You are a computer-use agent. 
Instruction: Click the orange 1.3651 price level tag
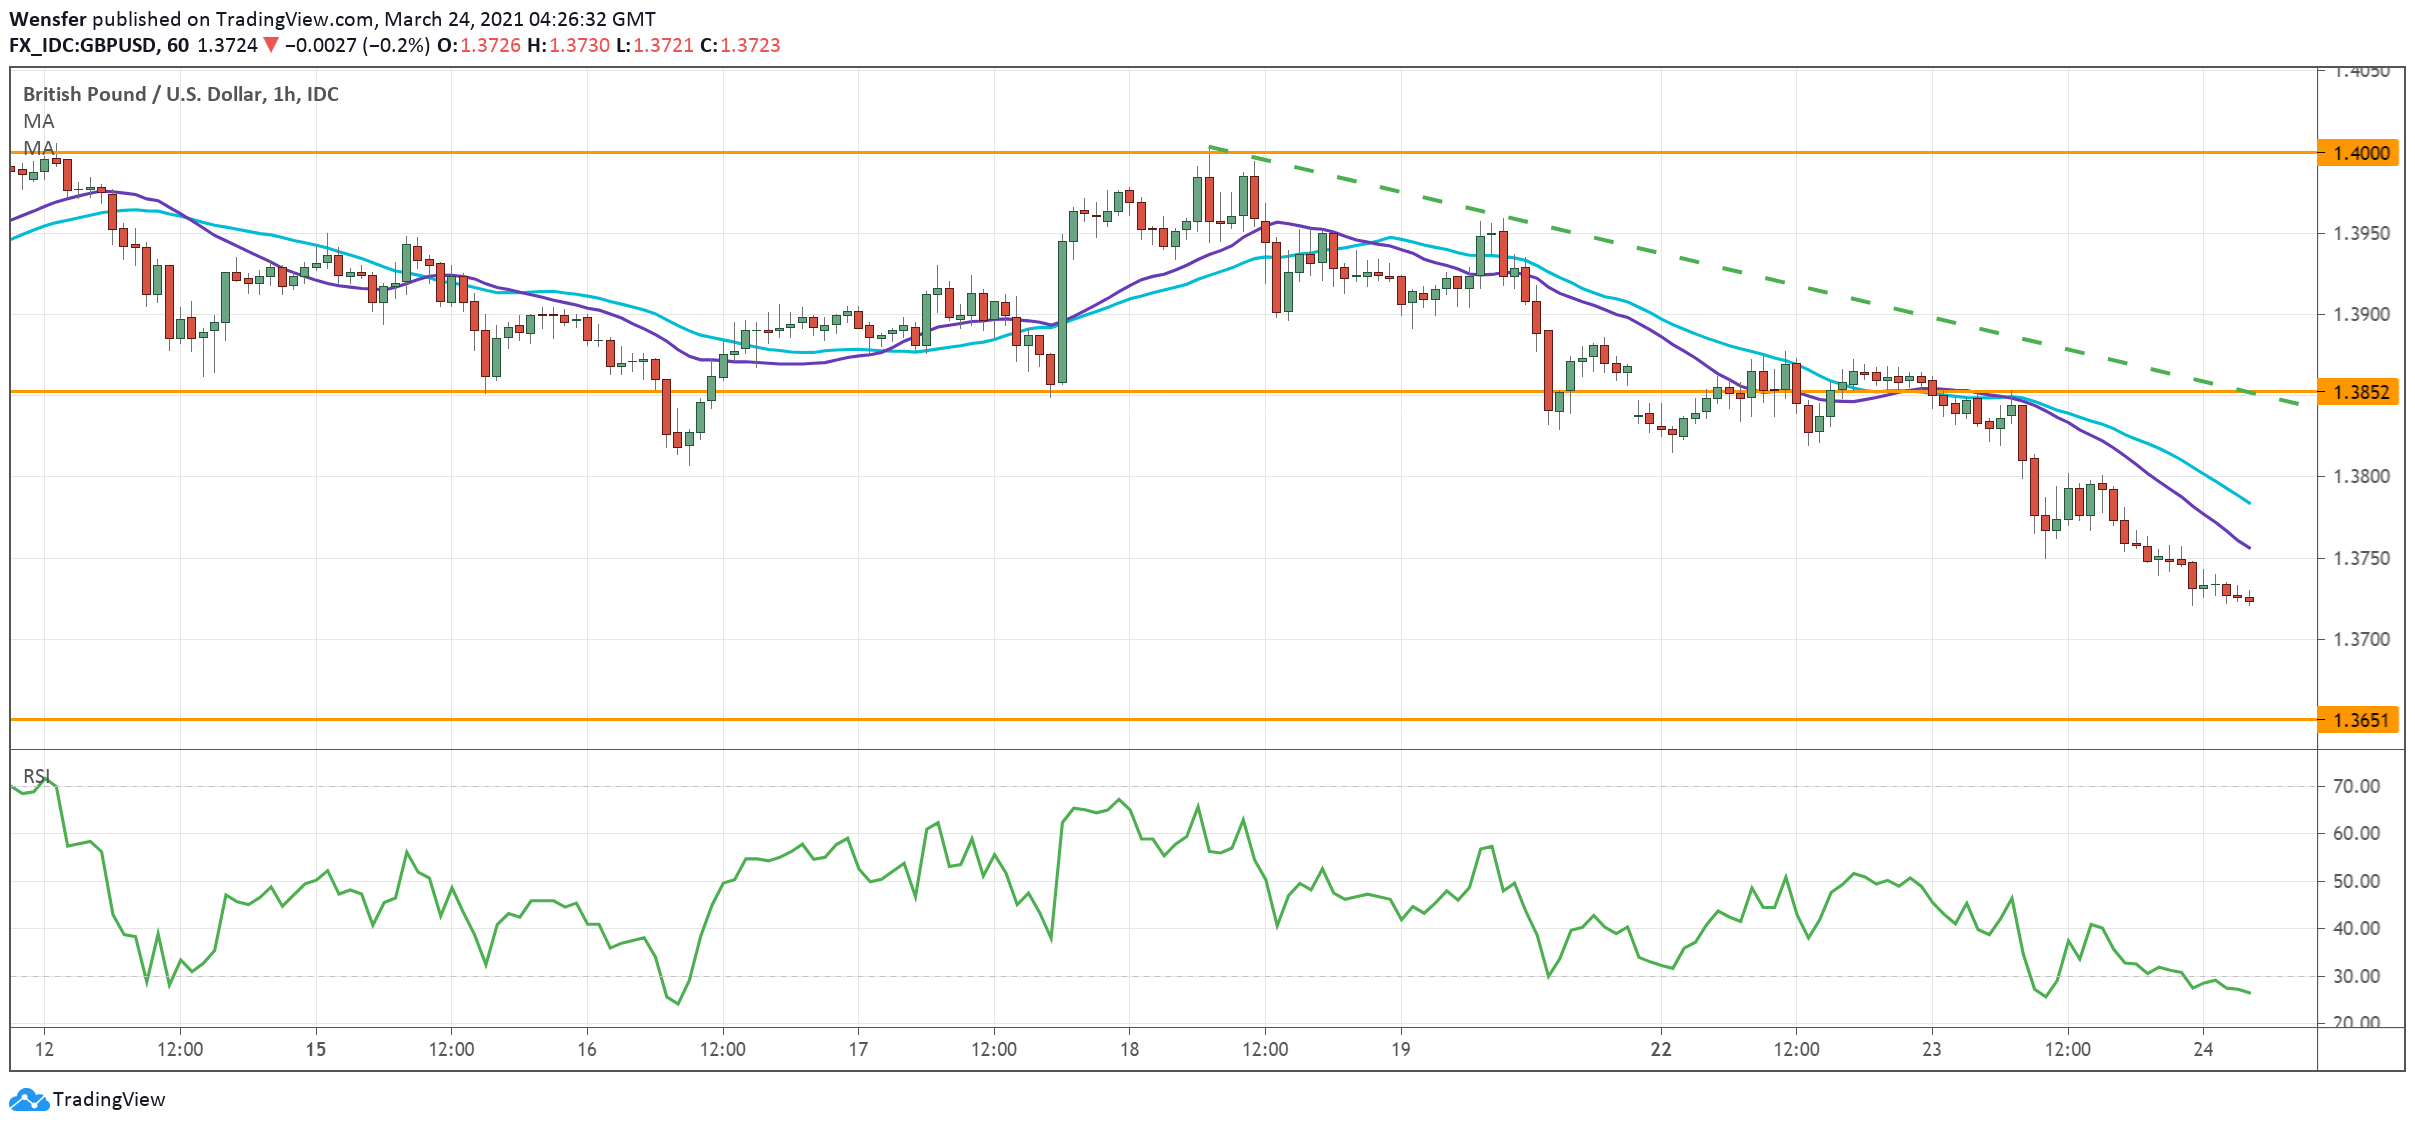[2359, 720]
